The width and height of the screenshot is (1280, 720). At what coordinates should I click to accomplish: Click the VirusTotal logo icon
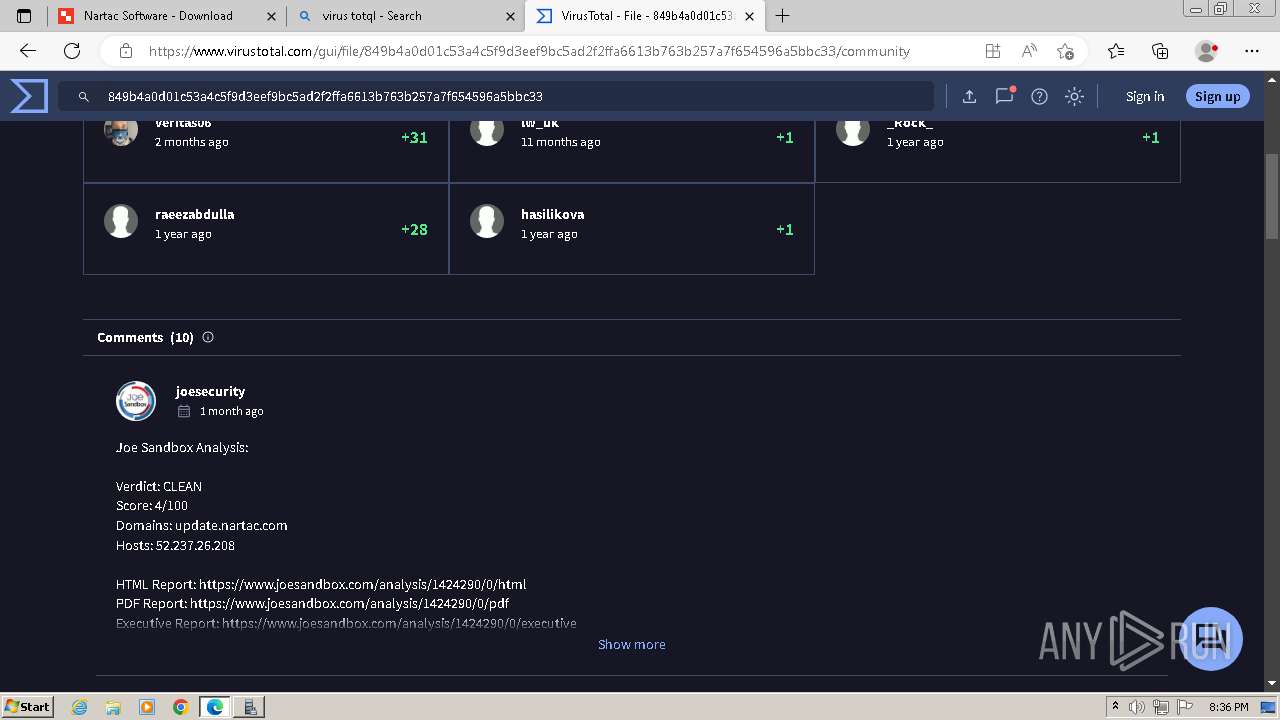[29, 96]
